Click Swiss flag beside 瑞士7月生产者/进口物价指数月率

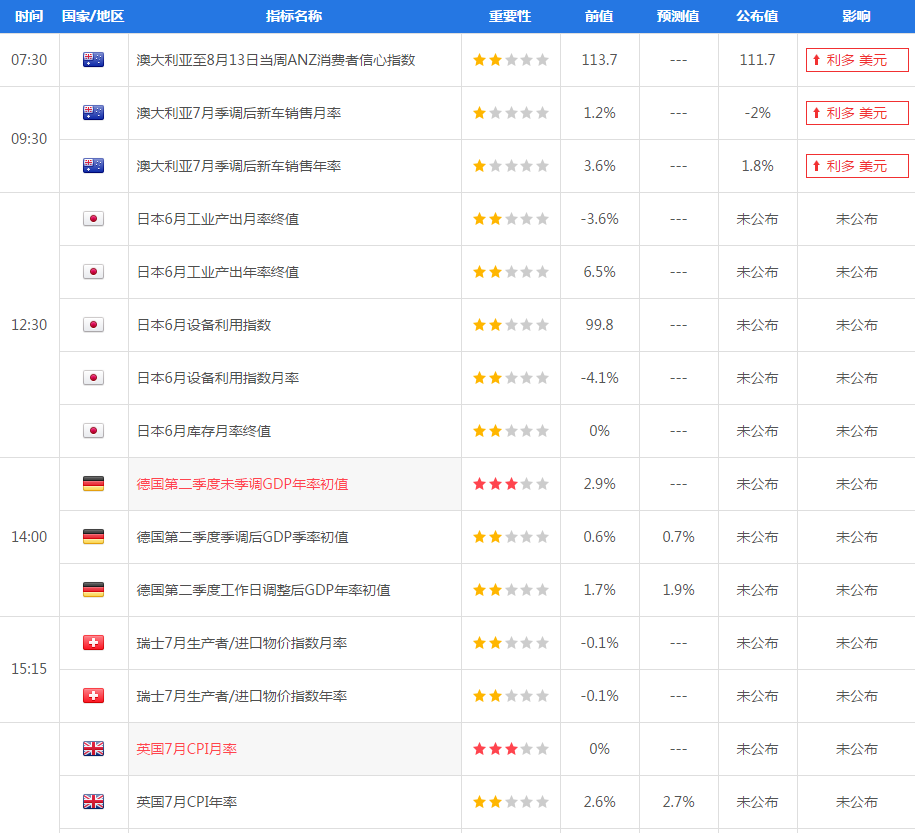[x=93, y=643]
